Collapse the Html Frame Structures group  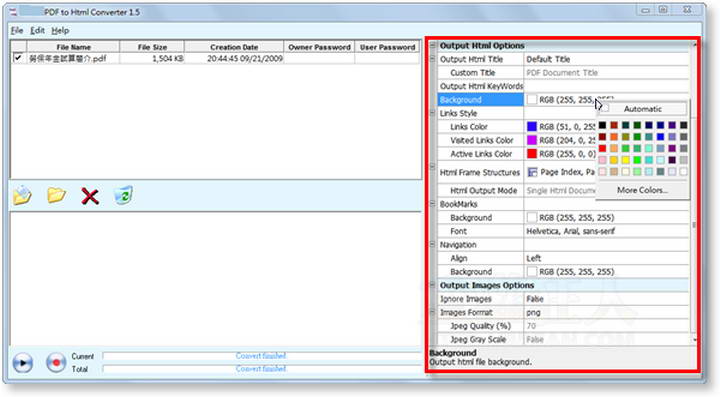pos(433,167)
